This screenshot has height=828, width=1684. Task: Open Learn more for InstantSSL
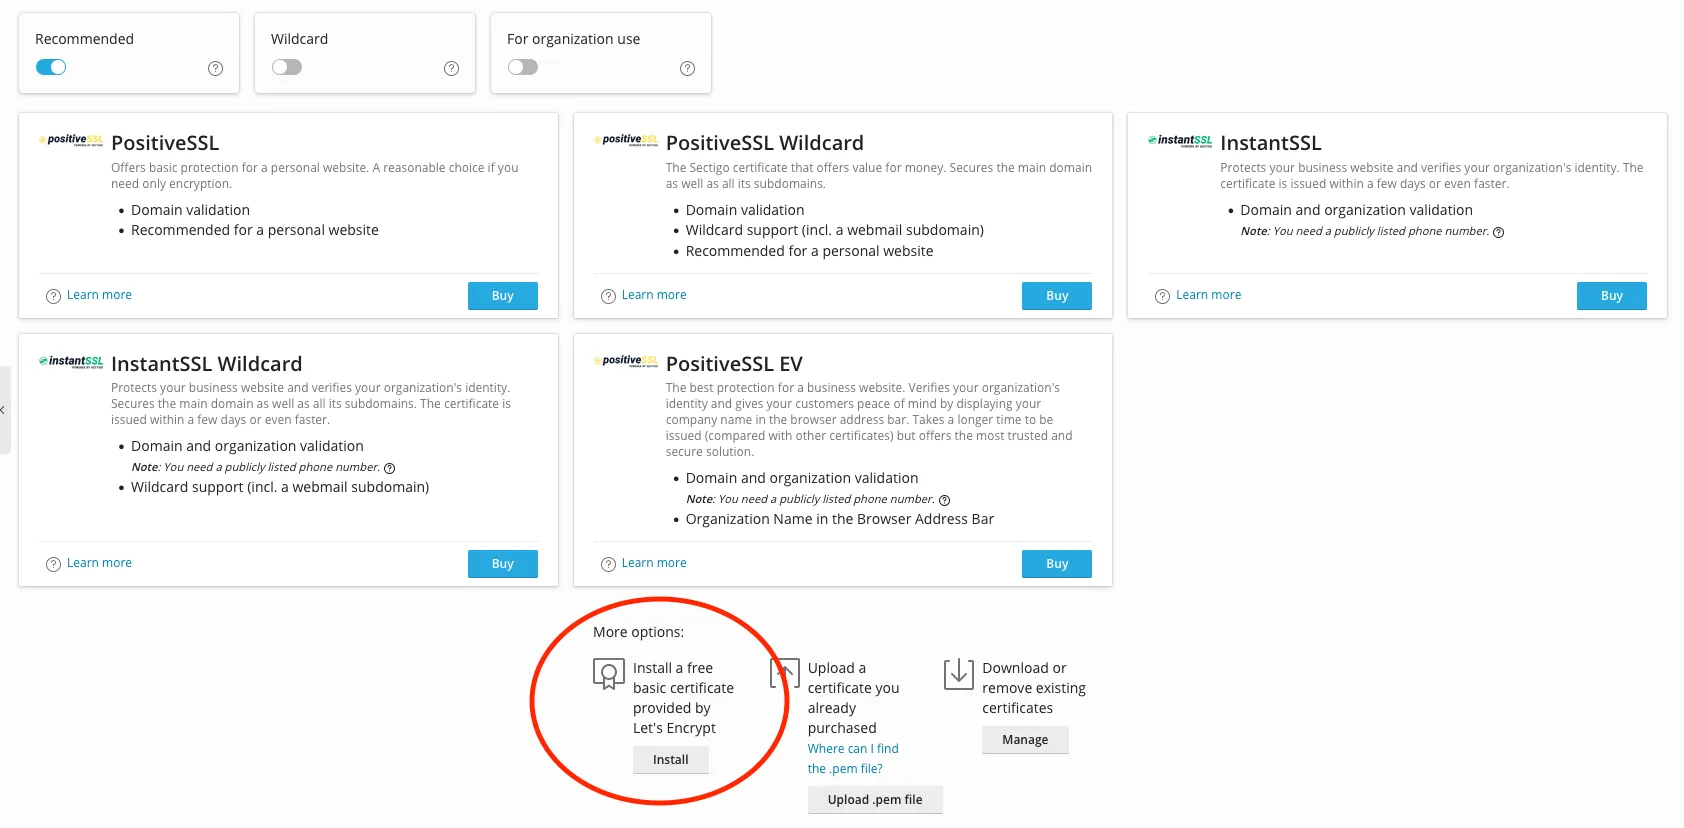click(1208, 295)
